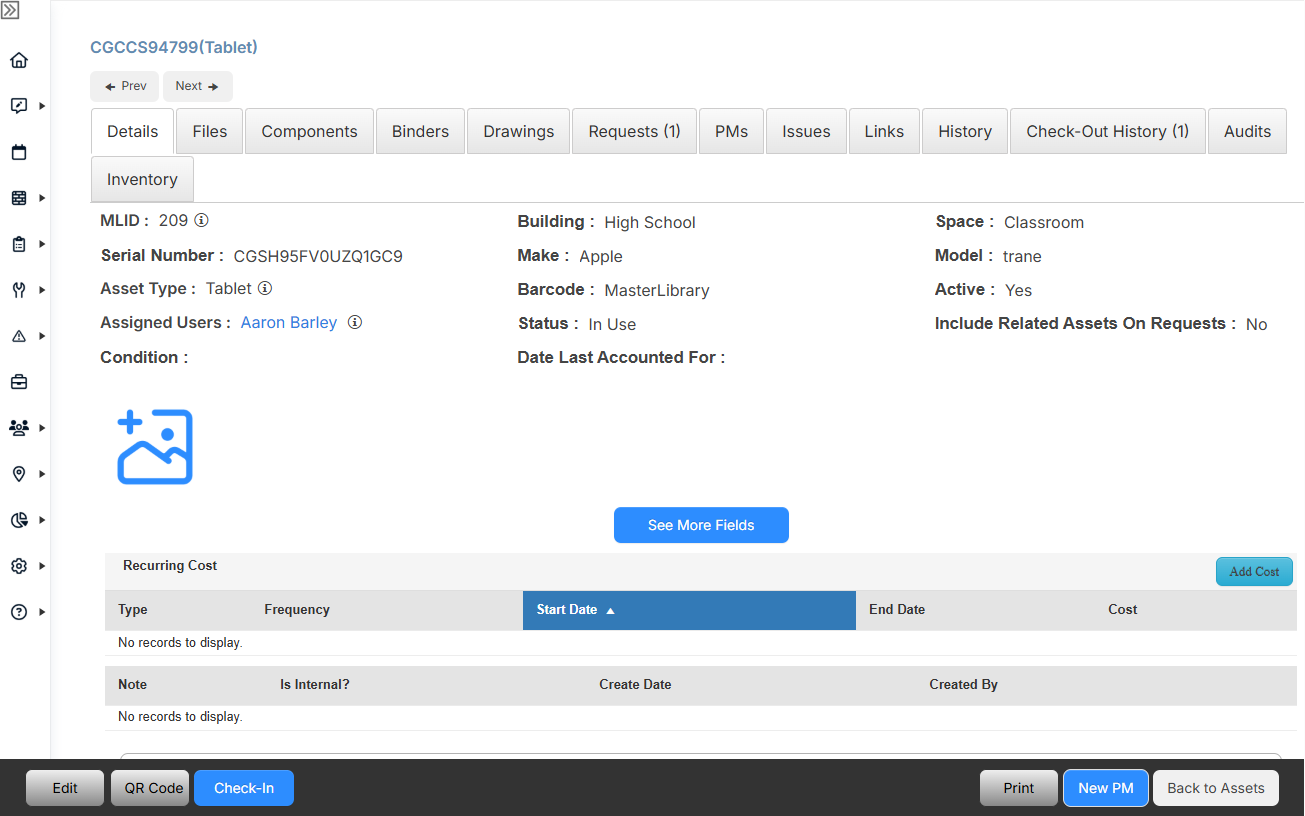The height and width of the screenshot is (816, 1305).
Task: Open the Home dashboard from the sidebar
Action: point(18,60)
